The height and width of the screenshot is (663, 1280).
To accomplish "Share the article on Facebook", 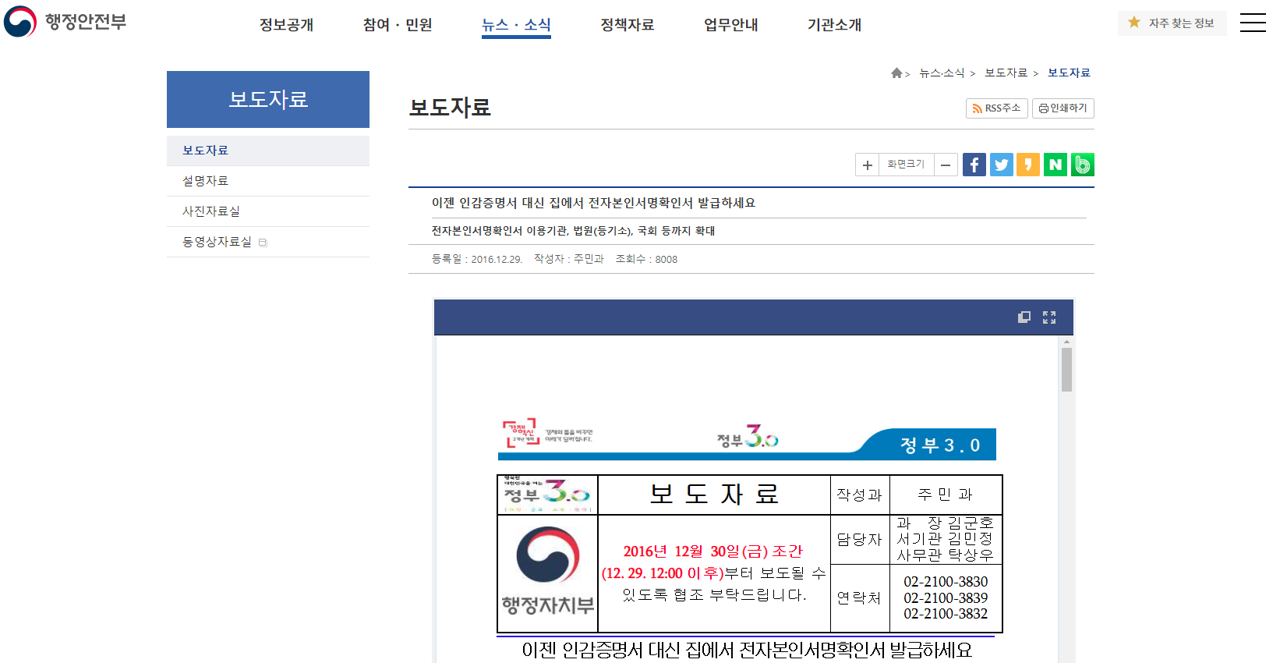I will (x=973, y=164).
